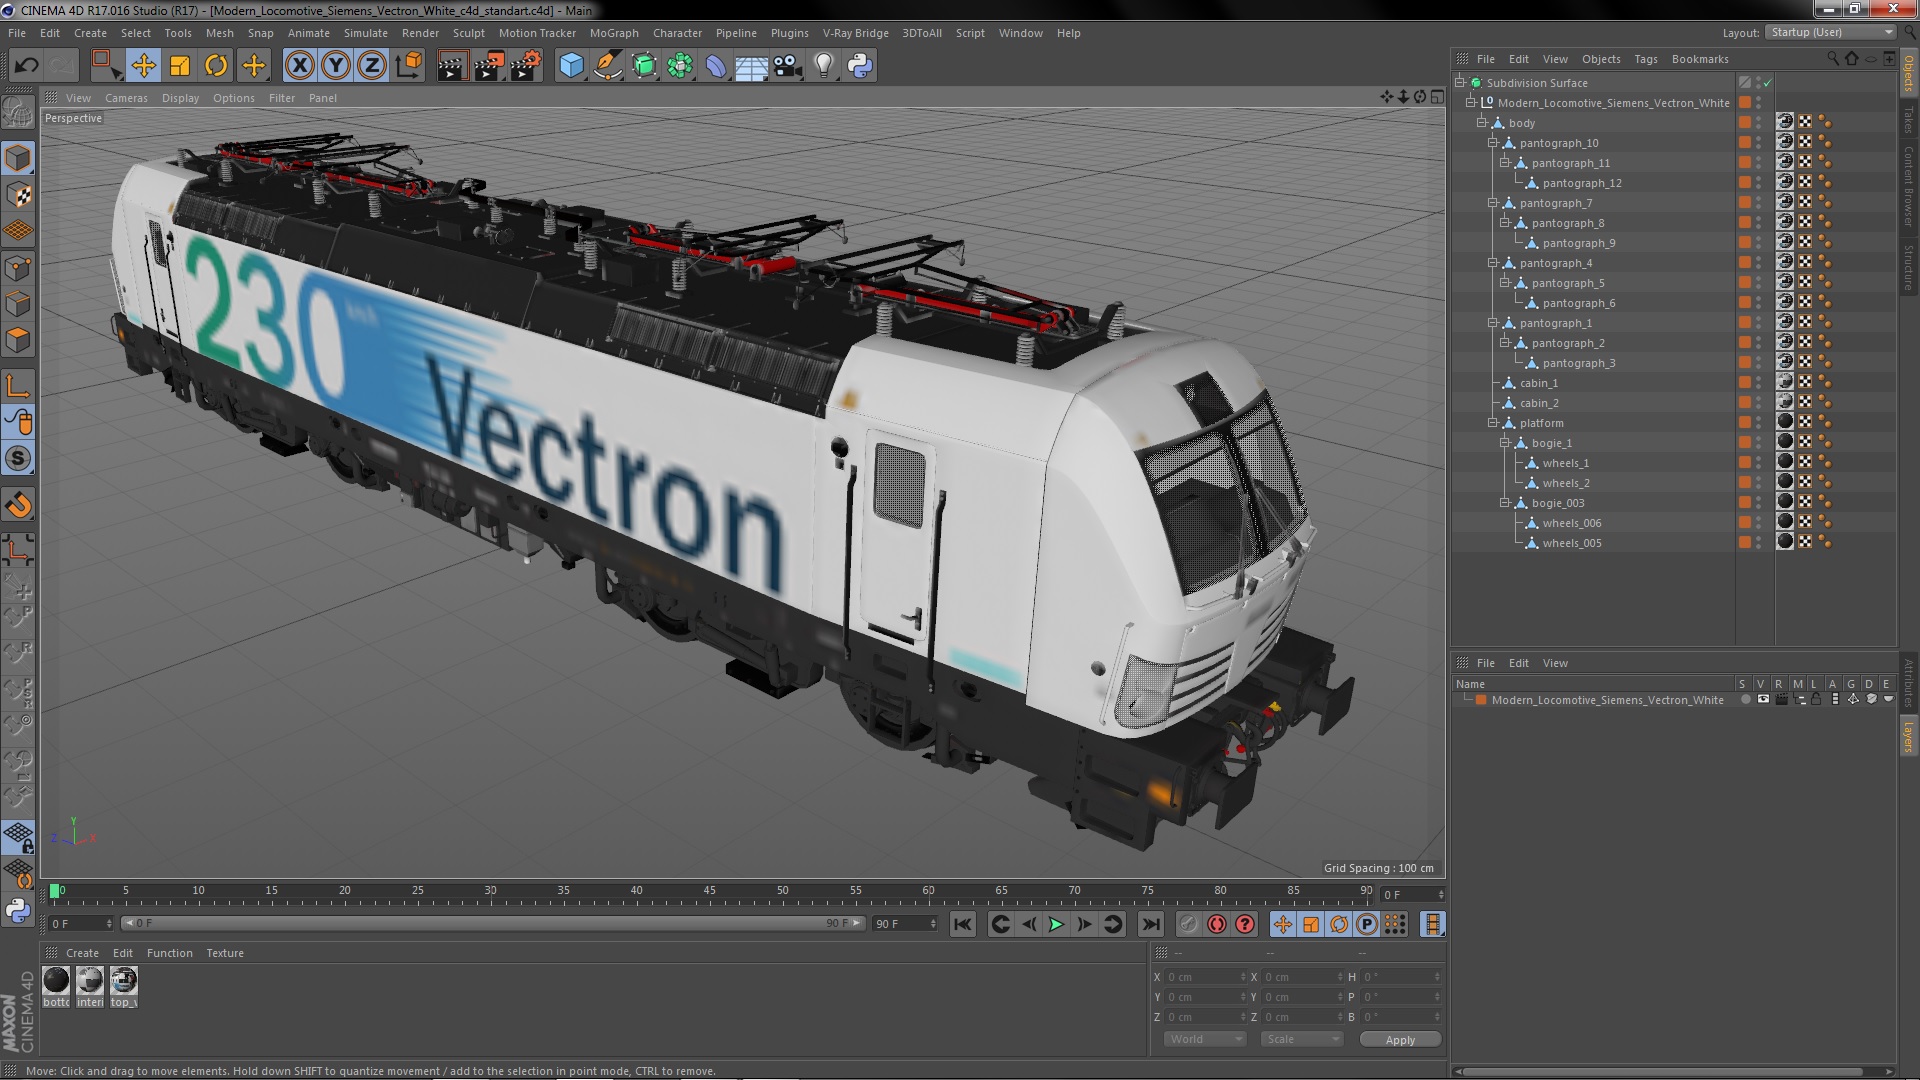Click the Camera object icon
Screen dimensions: 1920x1080
788,66
